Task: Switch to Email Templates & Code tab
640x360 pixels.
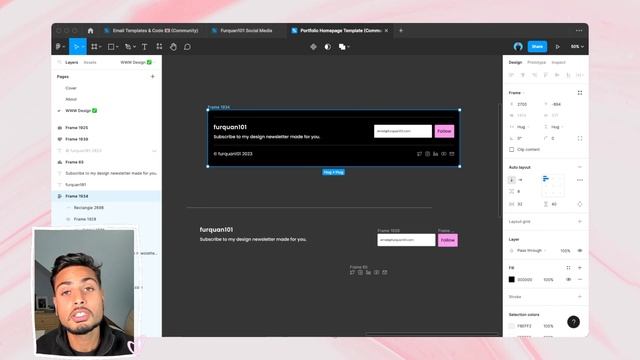Action: click(151, 31)
